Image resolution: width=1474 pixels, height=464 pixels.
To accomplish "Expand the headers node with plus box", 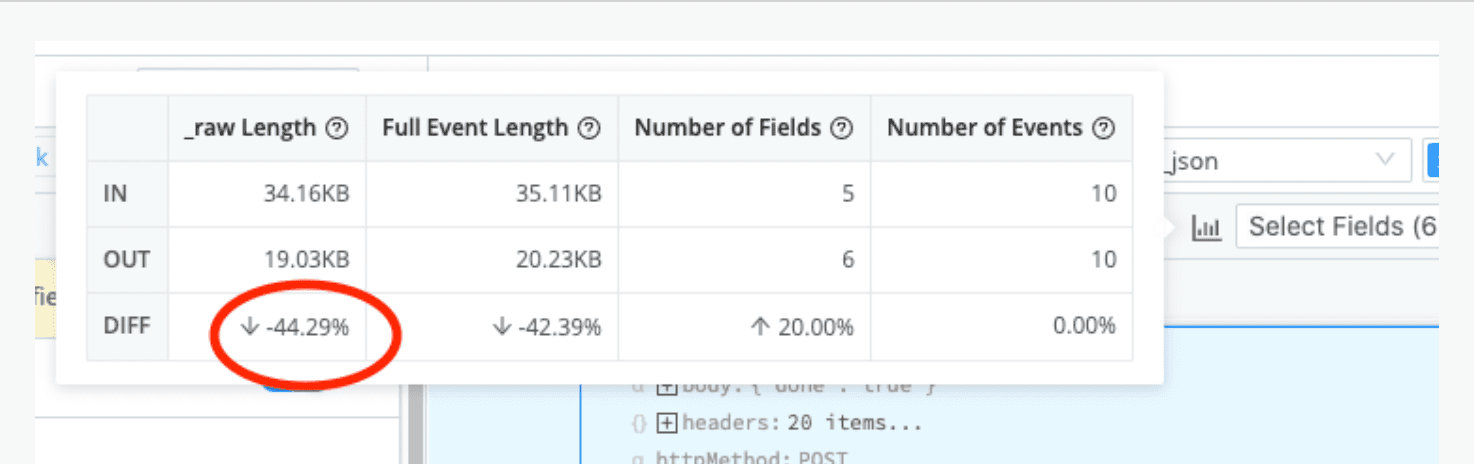I will (x=667, y=423).
